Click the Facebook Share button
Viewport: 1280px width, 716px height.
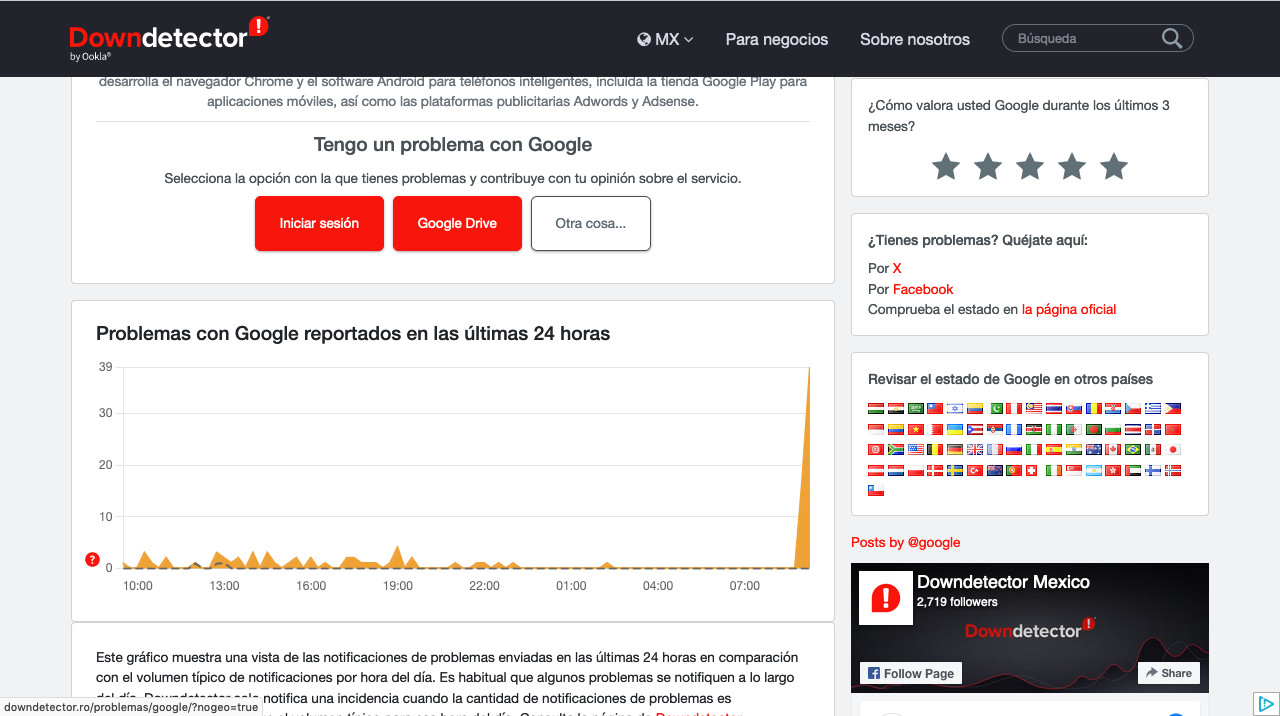click(1169, 673)
